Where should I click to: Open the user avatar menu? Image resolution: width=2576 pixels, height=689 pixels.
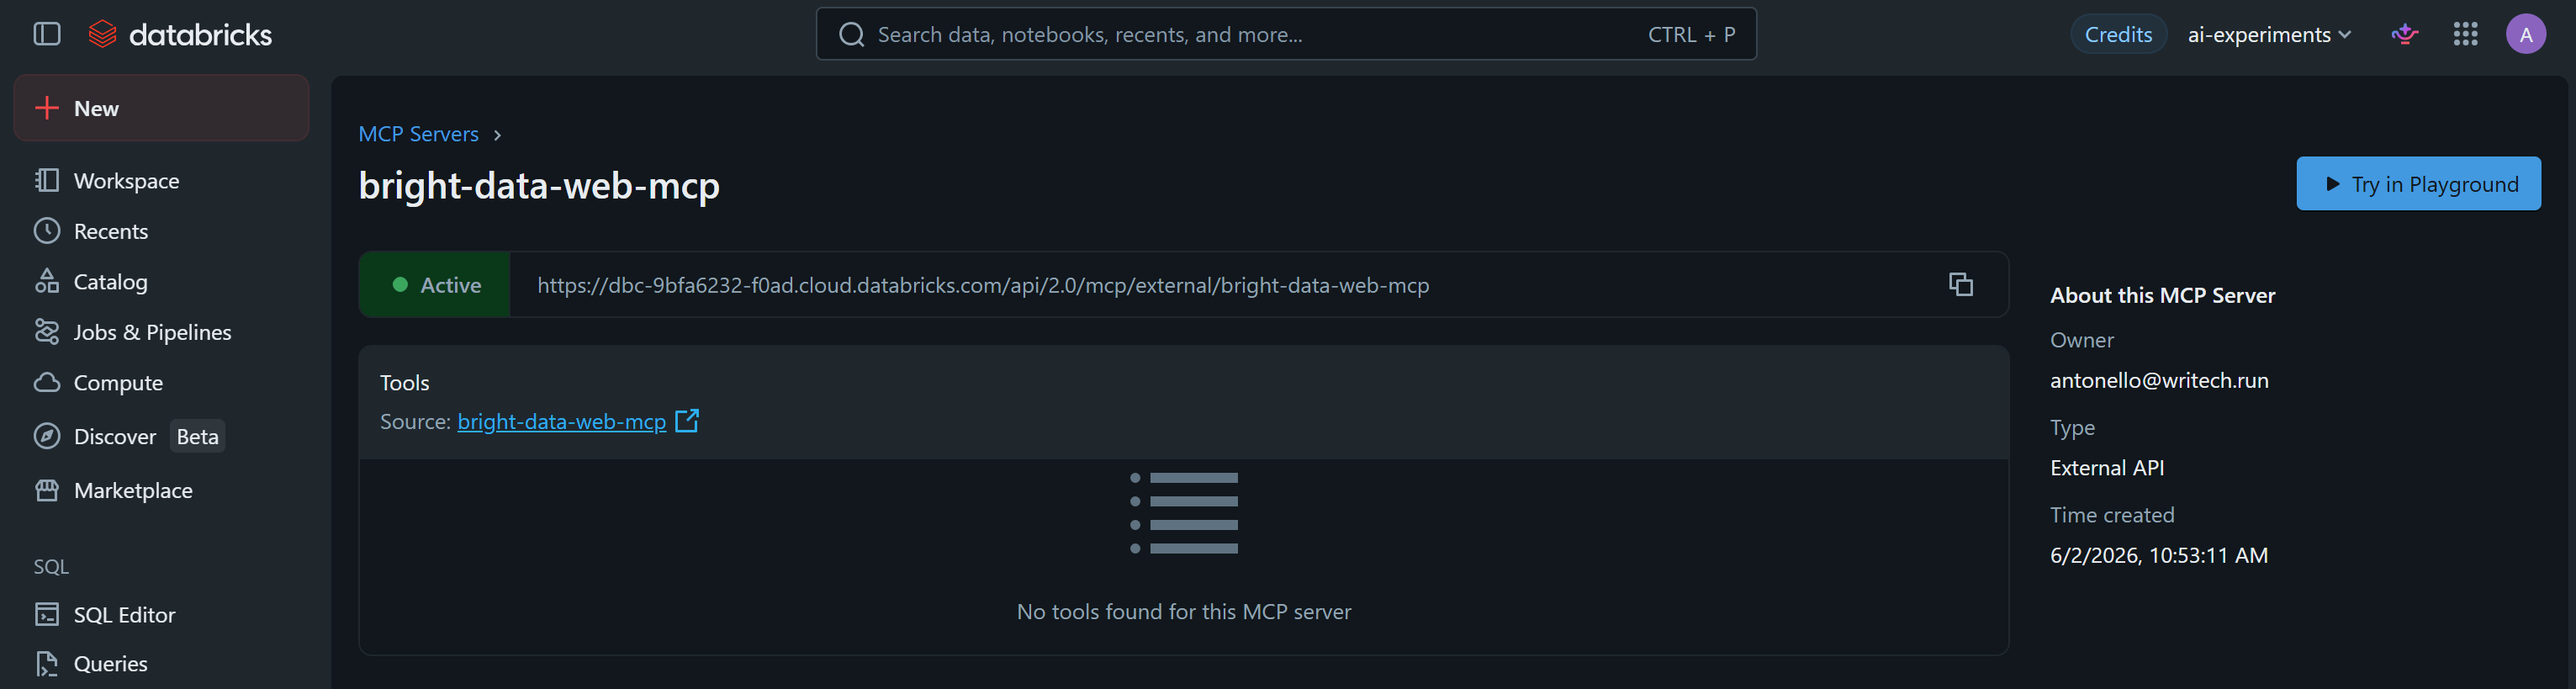2525,34
